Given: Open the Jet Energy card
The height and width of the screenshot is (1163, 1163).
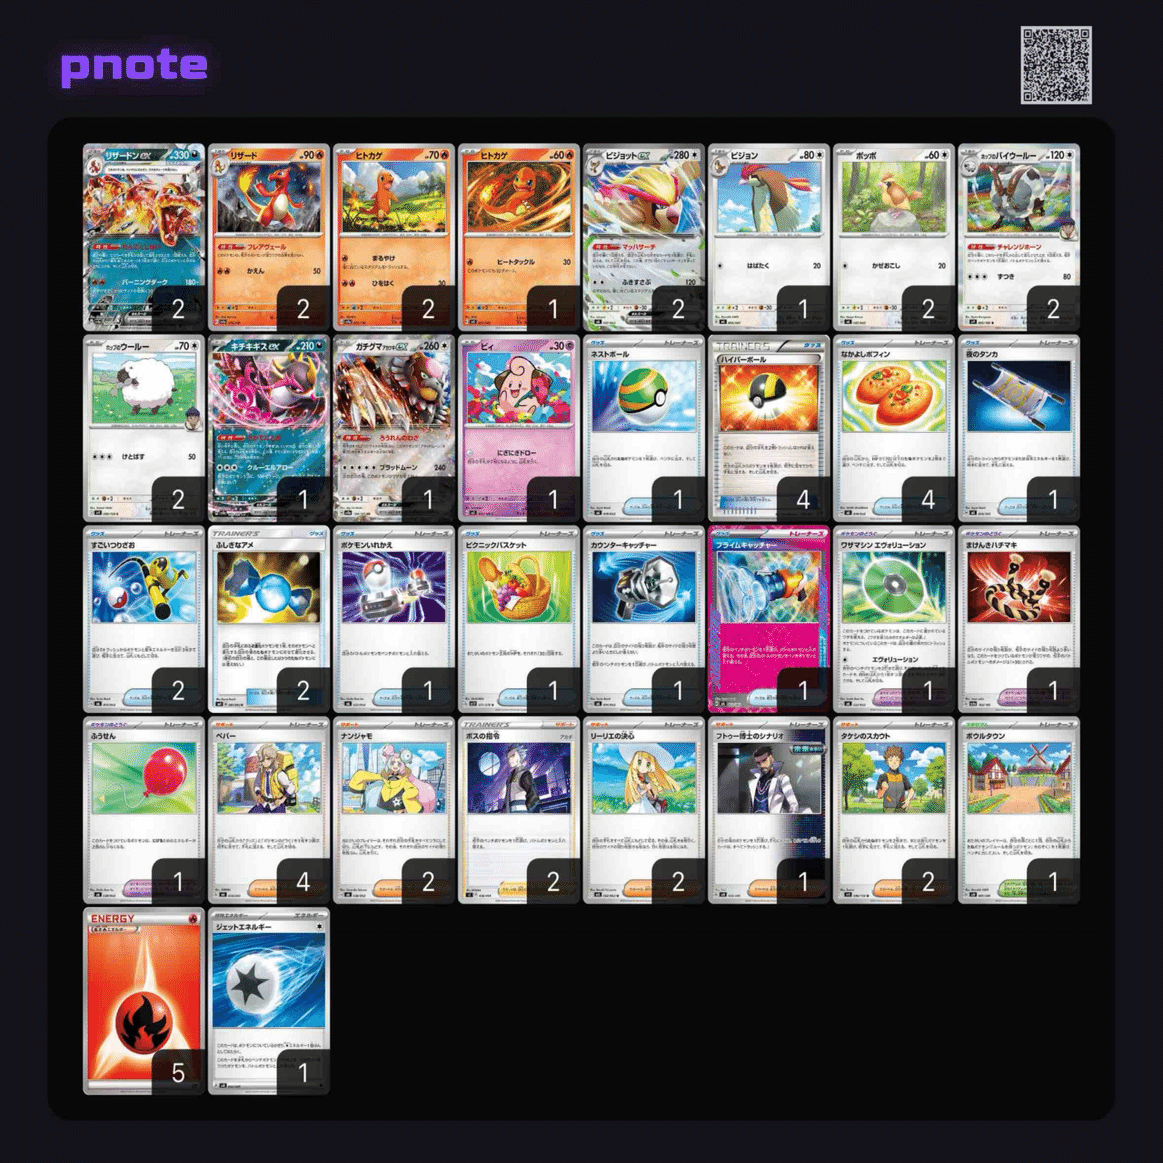Looking at the screenshot, I should [268, 1001].
